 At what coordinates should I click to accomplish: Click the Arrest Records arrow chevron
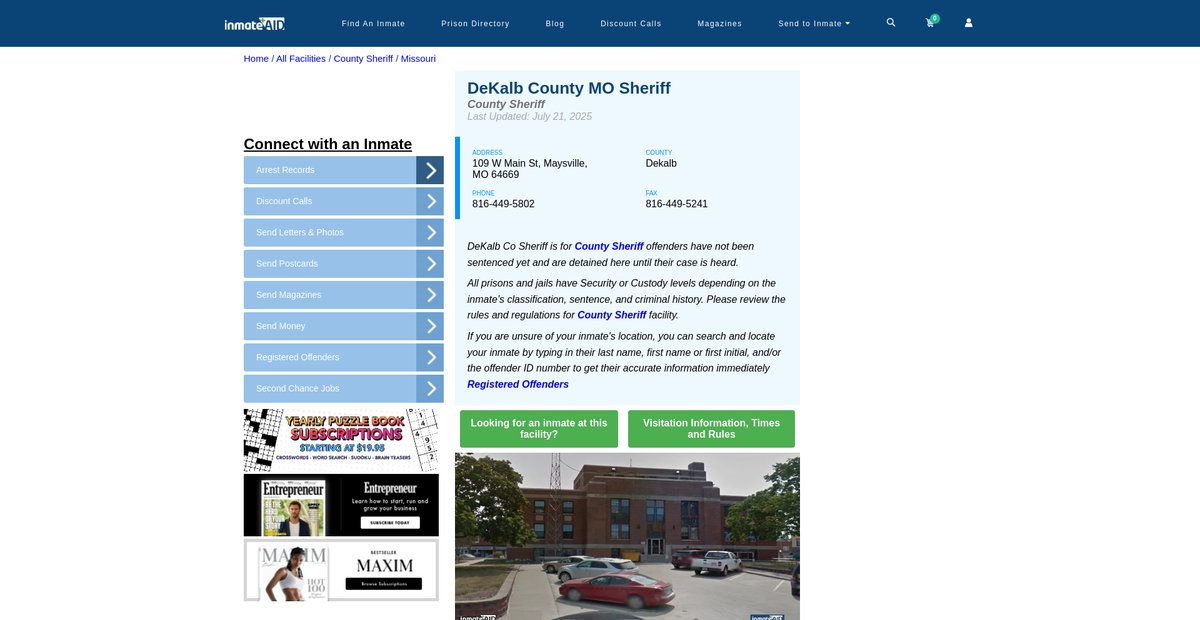pyautogui.click(x=430, y=170)
